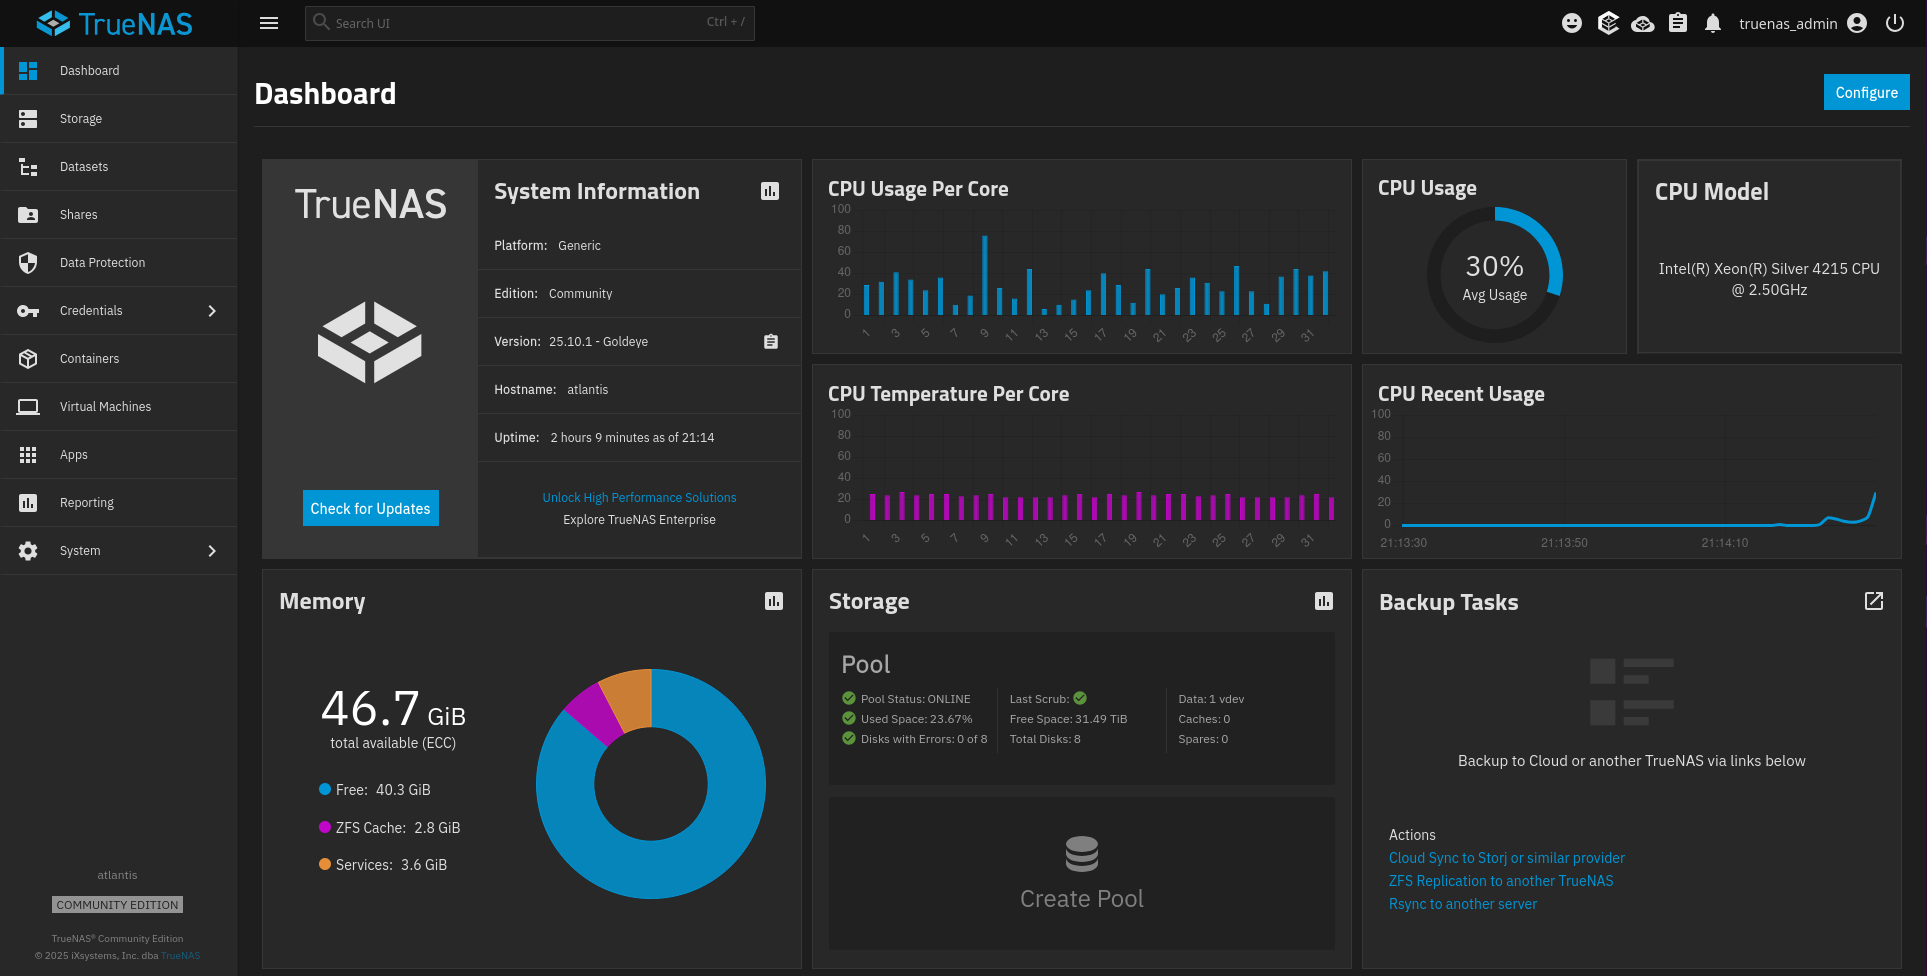Open the Reporting page

(87, 502)
